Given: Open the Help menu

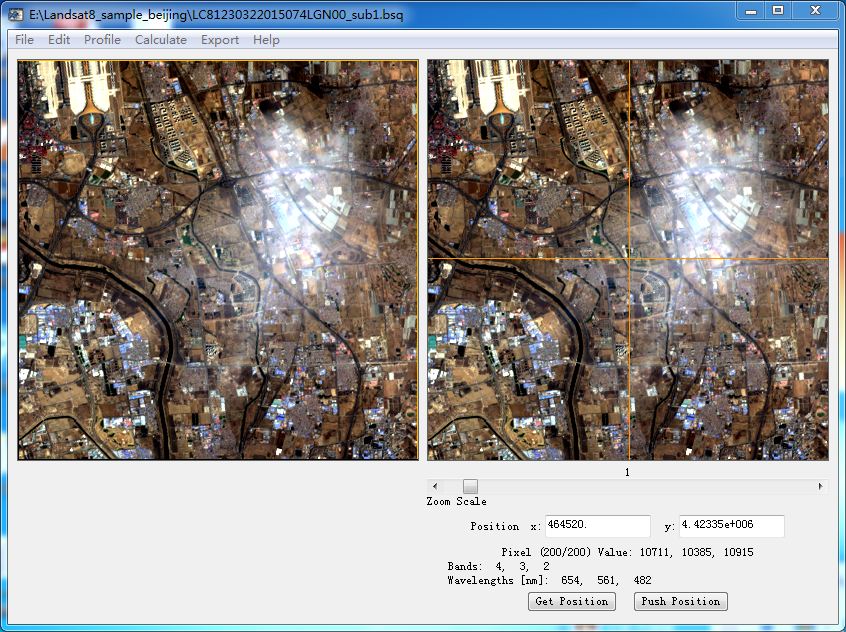Looking at the screenshot, I should coord(266,40).
